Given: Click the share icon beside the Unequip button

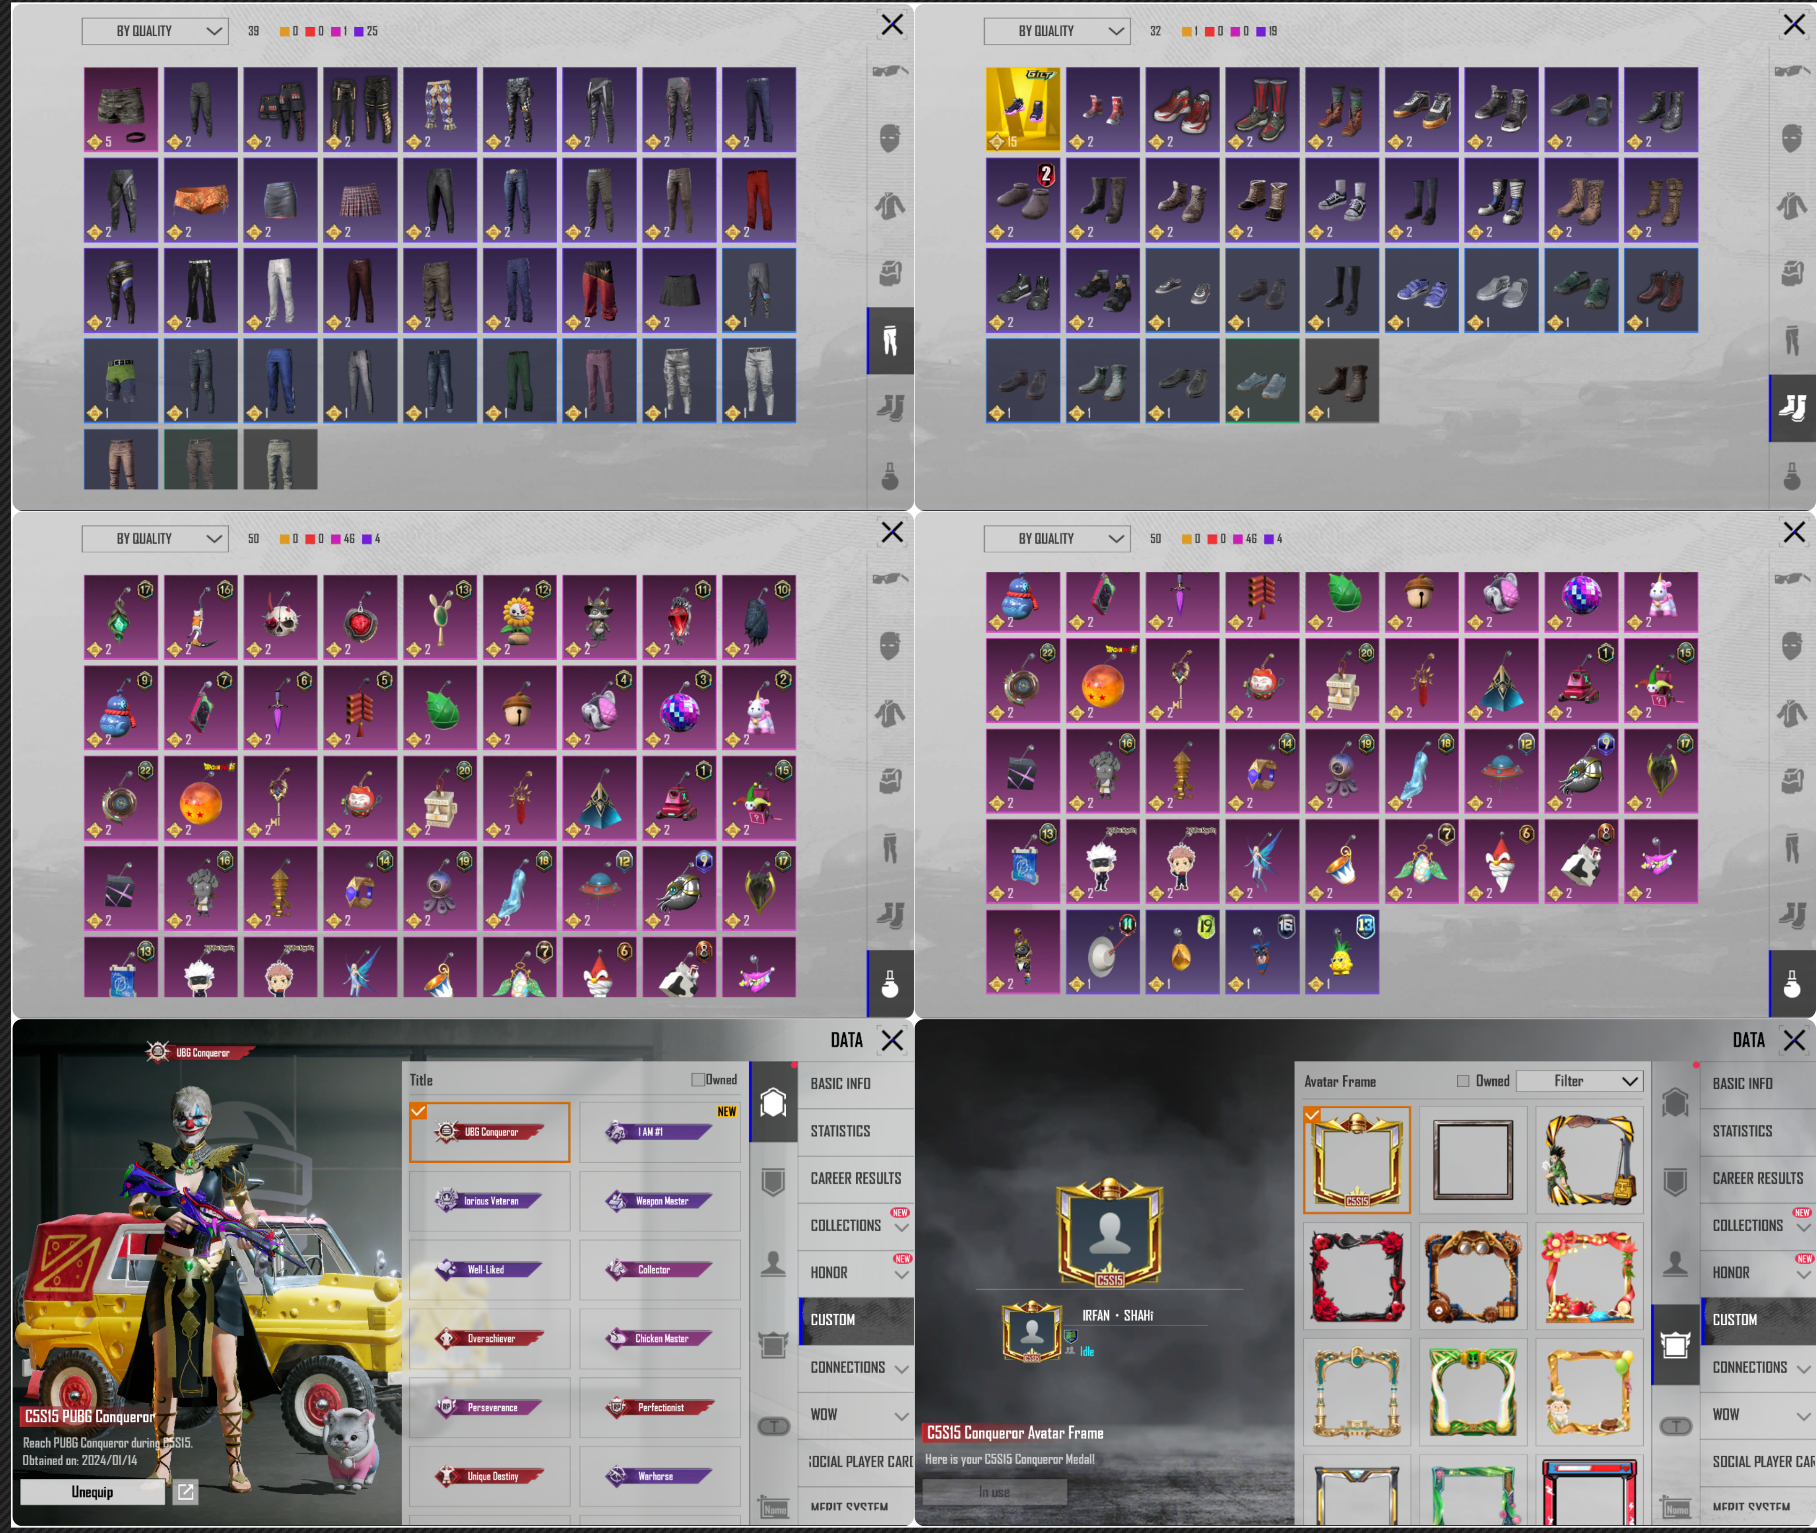Looking at the screenshot, I should [186, 1492].
